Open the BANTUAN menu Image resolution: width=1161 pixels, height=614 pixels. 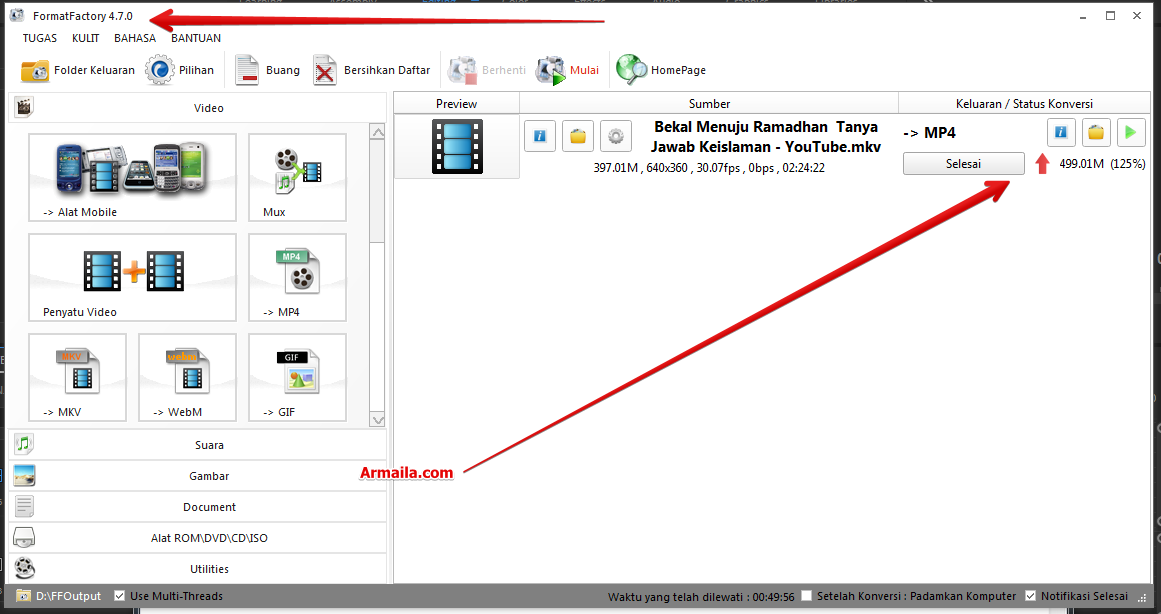coord(196,38)
